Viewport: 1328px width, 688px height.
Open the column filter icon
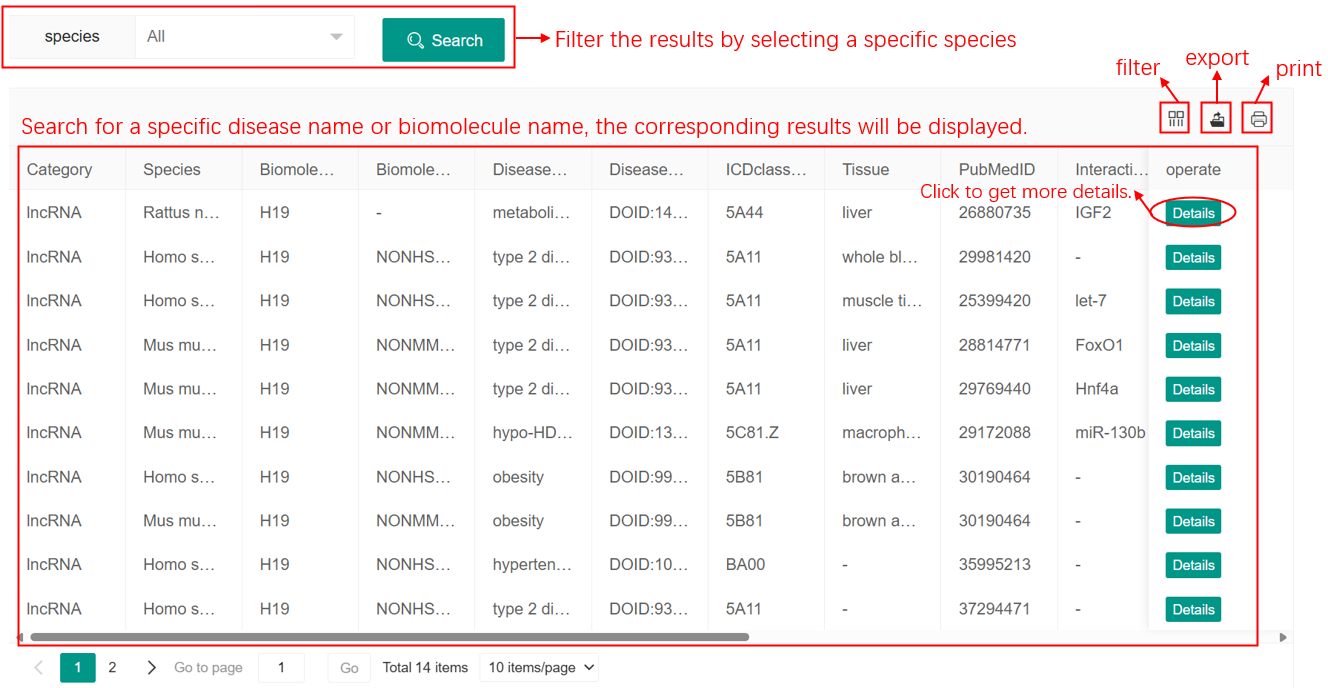tap(1176, 119)
